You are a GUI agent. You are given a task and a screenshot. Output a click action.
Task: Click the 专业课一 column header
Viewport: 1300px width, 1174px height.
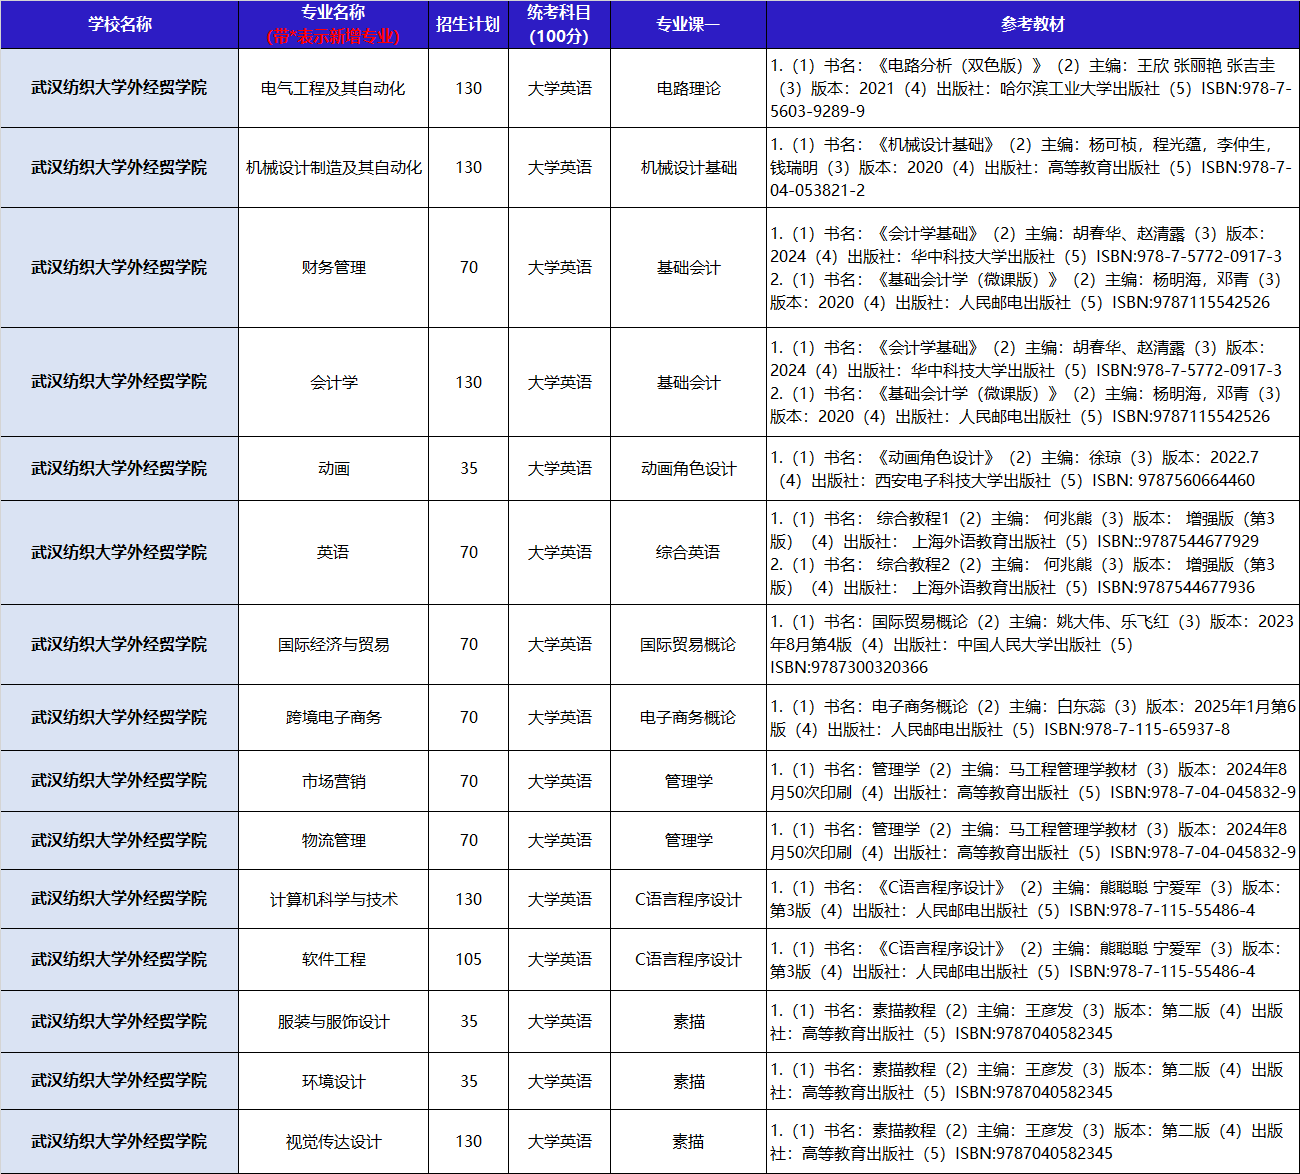point(688,24)
